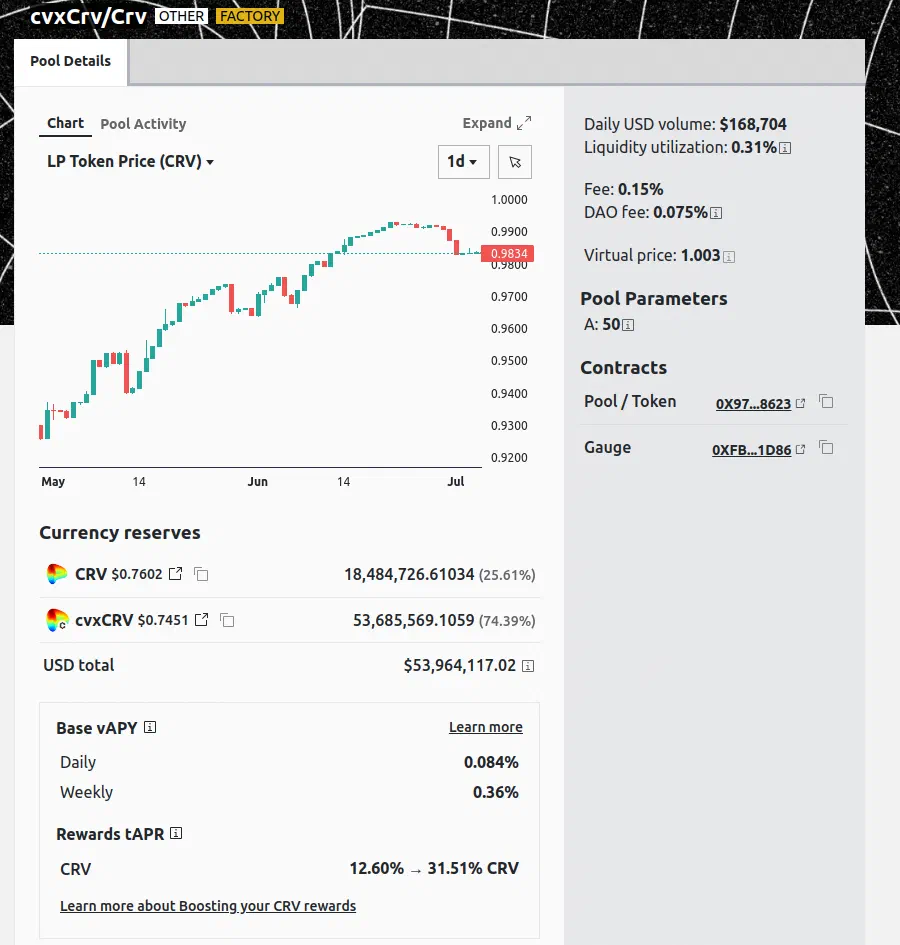Click the info icon next to DAO fee
This screenshot has height=945, width=900.
tap(716, 213)
